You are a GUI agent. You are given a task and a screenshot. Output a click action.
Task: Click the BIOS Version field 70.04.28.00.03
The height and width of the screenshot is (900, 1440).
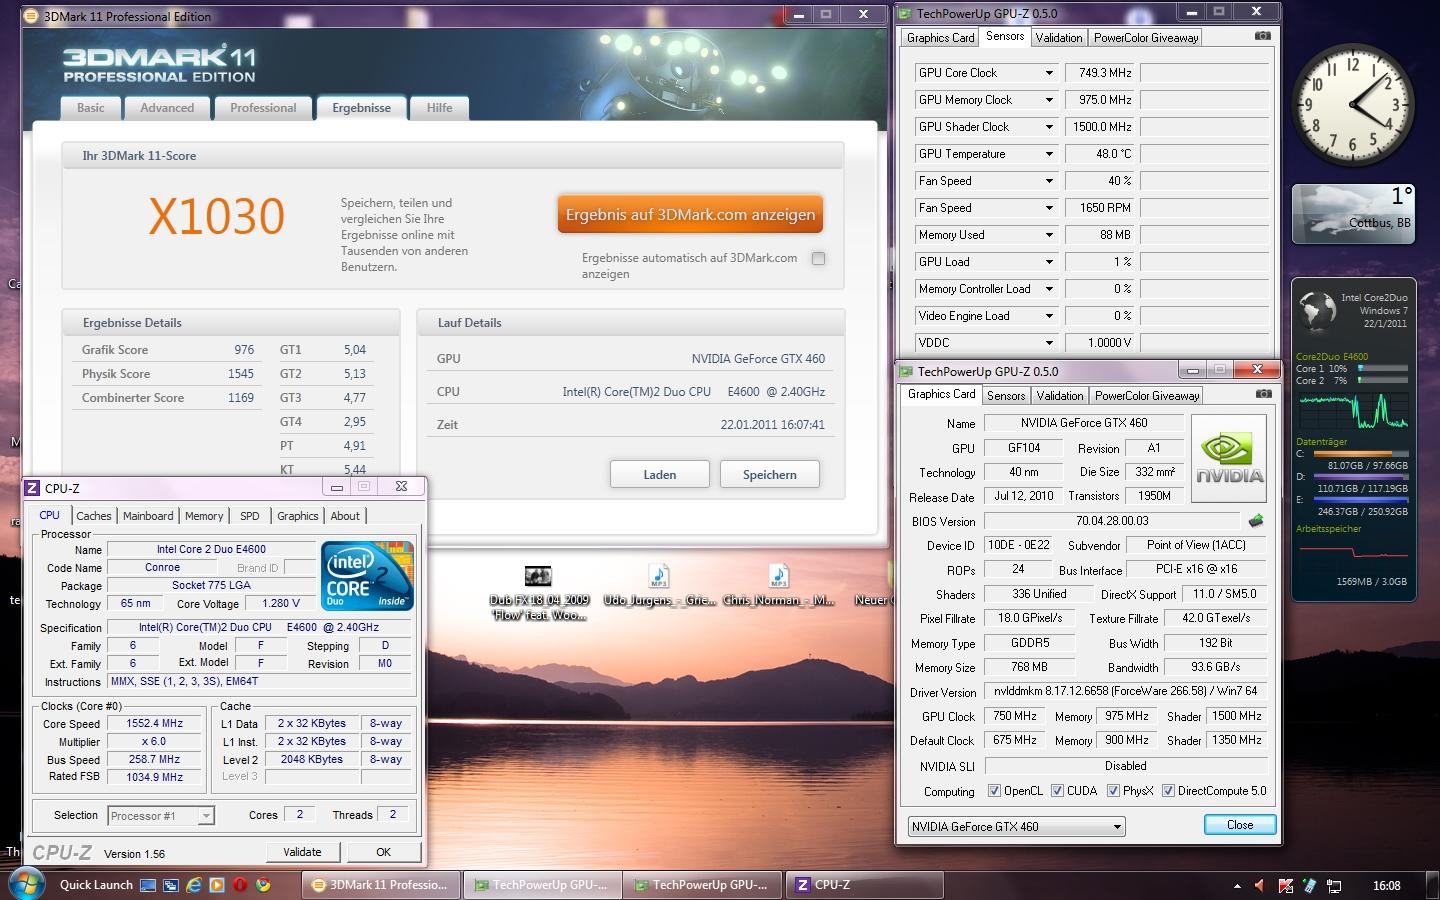click(x=1112, y=521)
